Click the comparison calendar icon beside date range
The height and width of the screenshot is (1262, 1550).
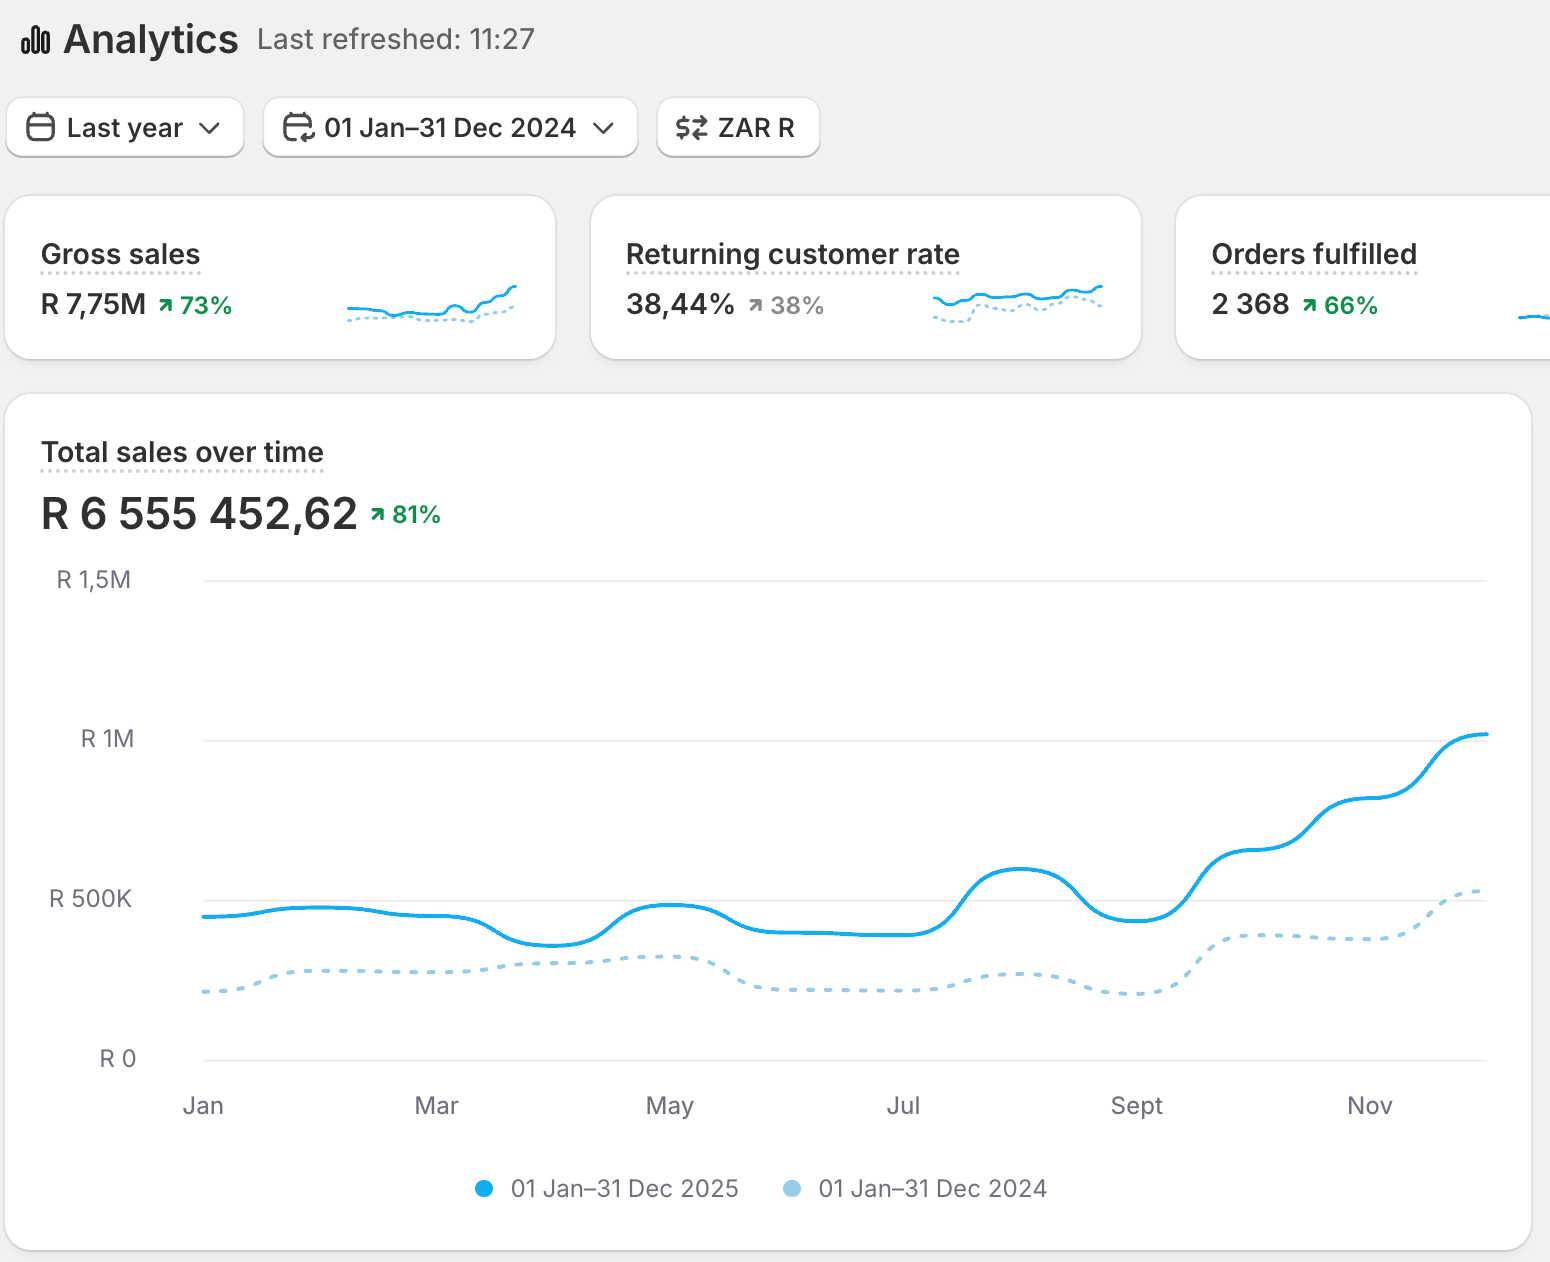[x=298, y=128]
